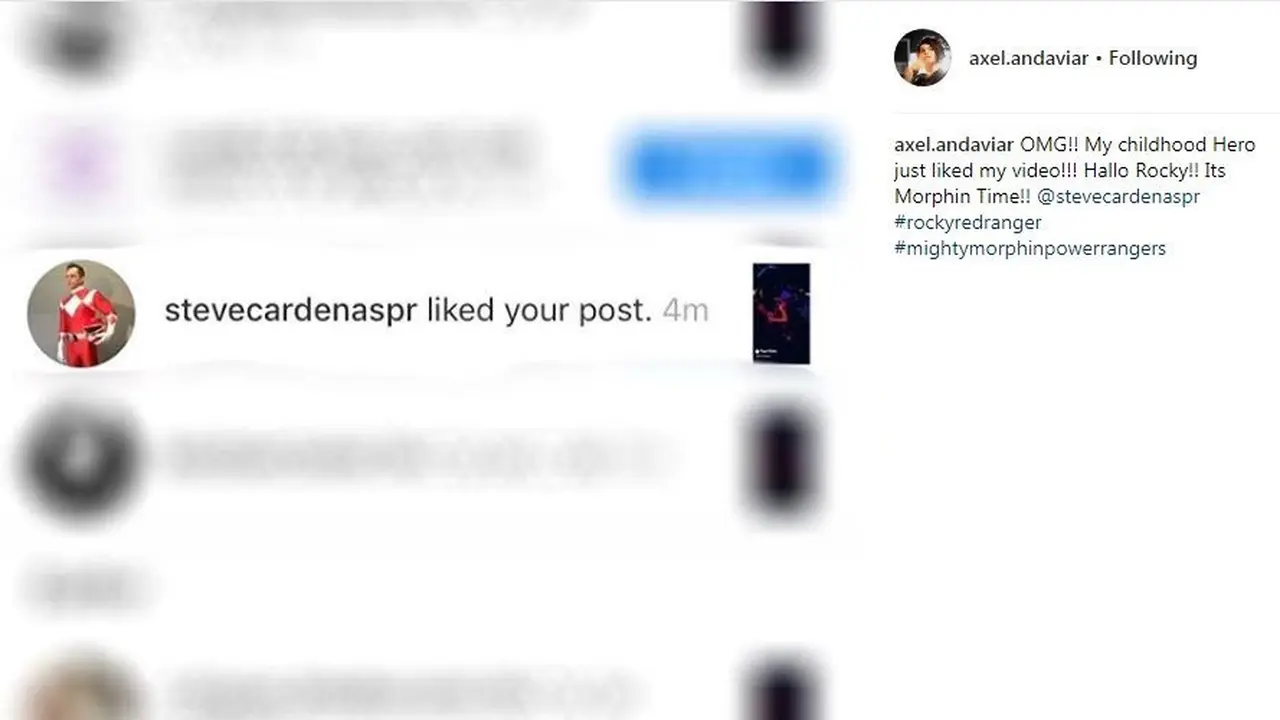This screenshot has width=1280, height=720.
Task: Open axel.andaviar's profile picture in post header
Action: coord(922,58)
